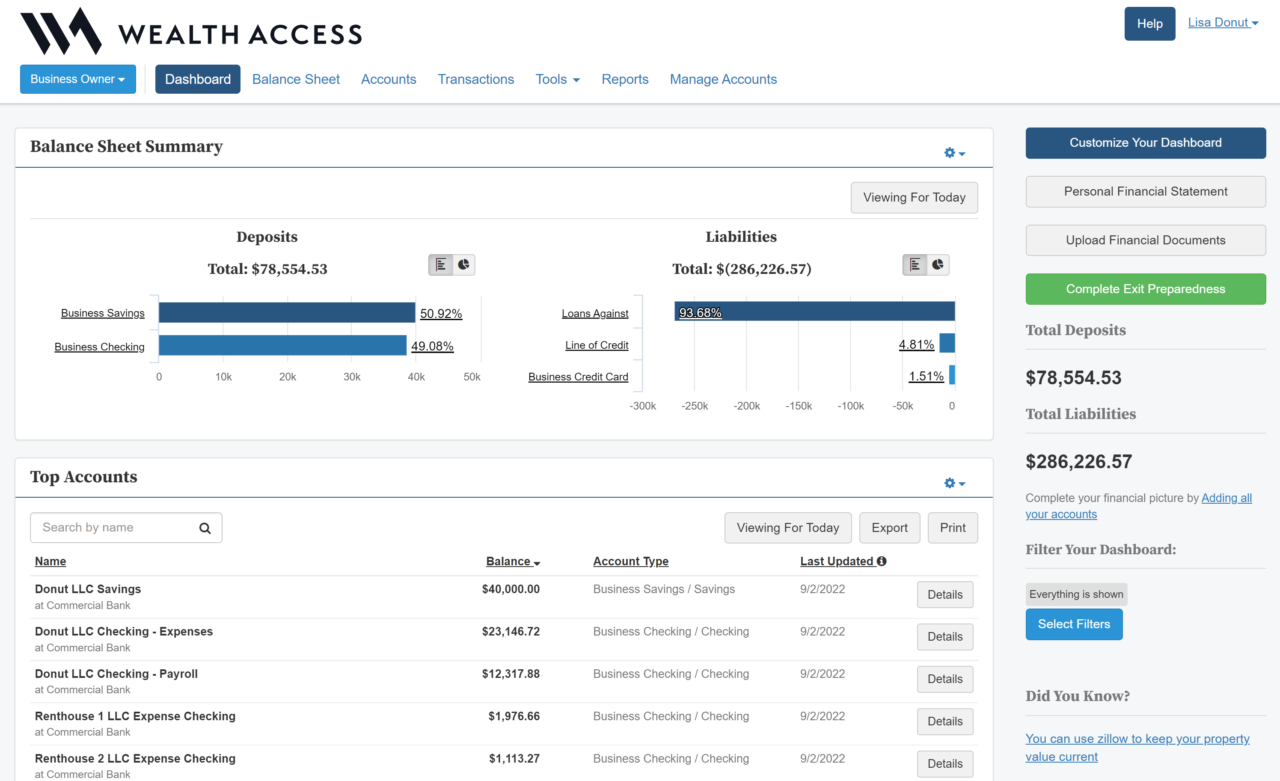Open the Manage Accounts page
Image resolution: width=1280 pixels, height=781 pixels.
723,79
